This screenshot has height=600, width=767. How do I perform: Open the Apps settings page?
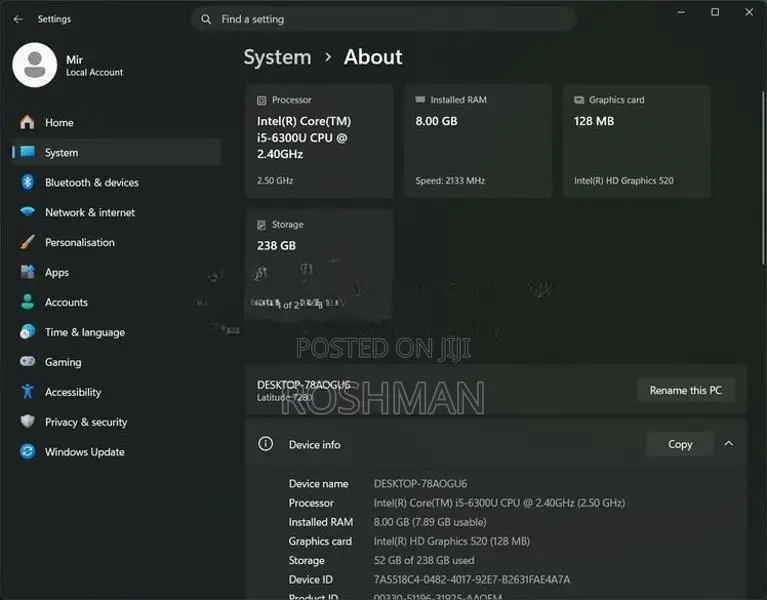coord(116,272)
